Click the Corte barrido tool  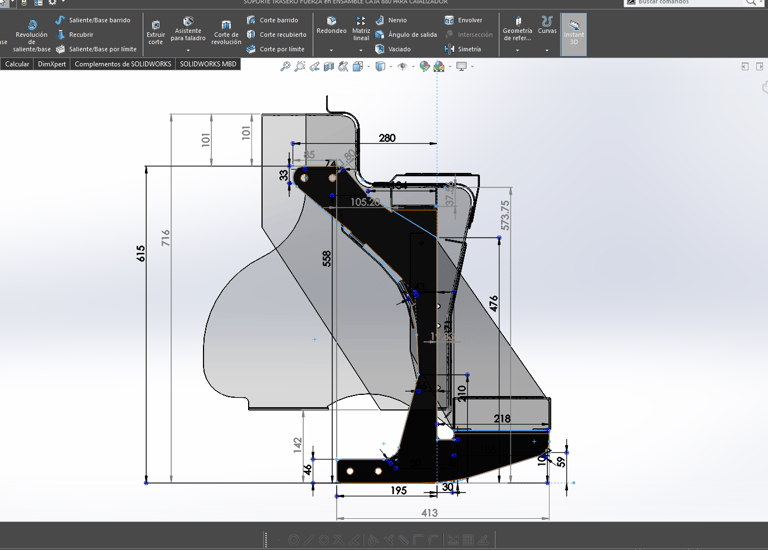coord(272,20)
